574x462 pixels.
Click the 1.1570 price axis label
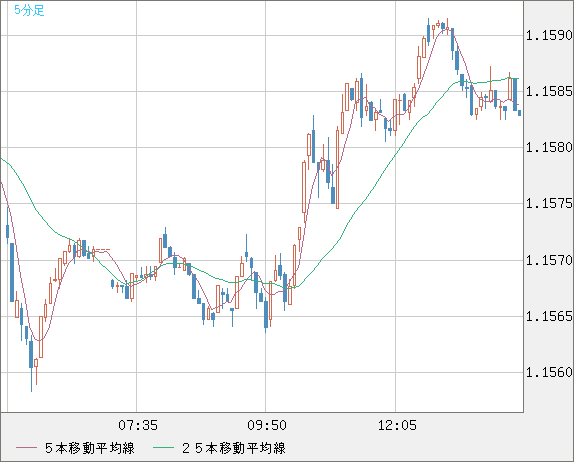coord(549,260)
